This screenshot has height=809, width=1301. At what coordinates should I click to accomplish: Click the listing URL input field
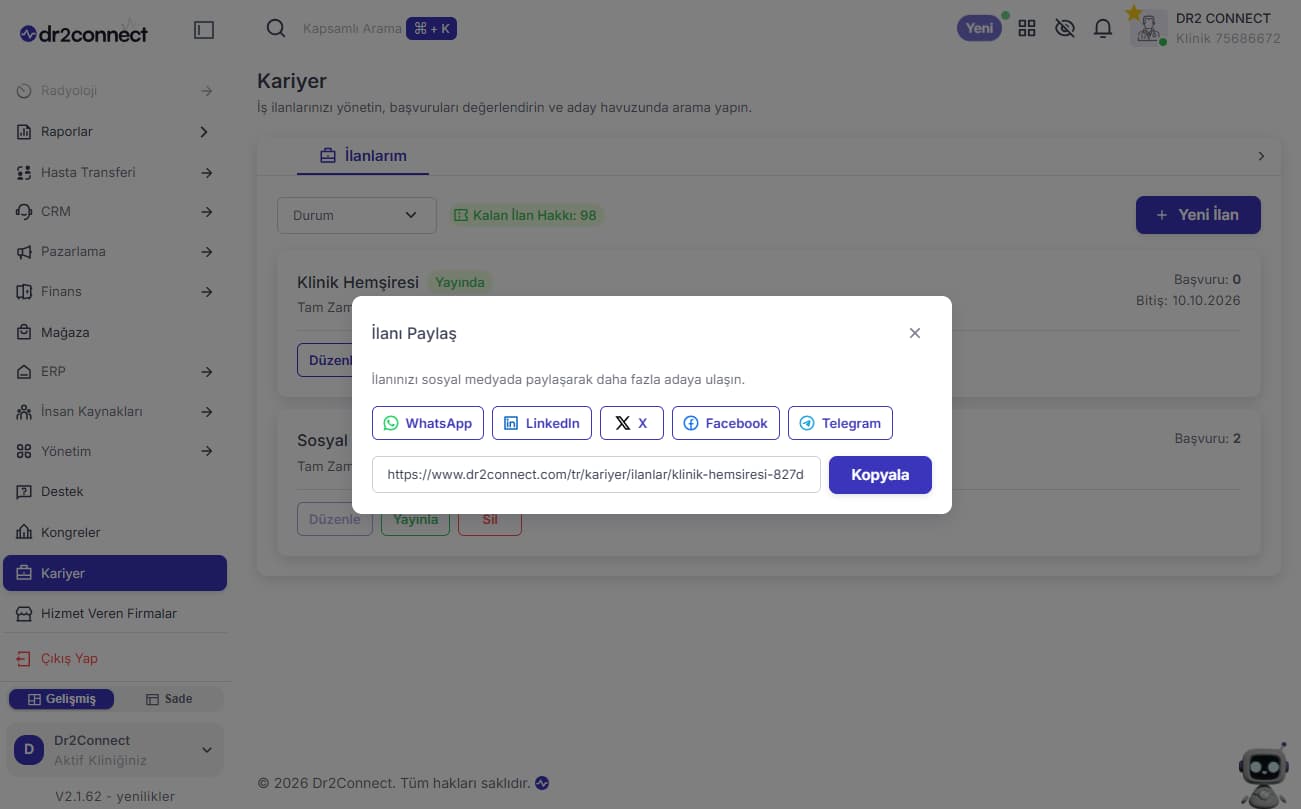coord(596,475)
